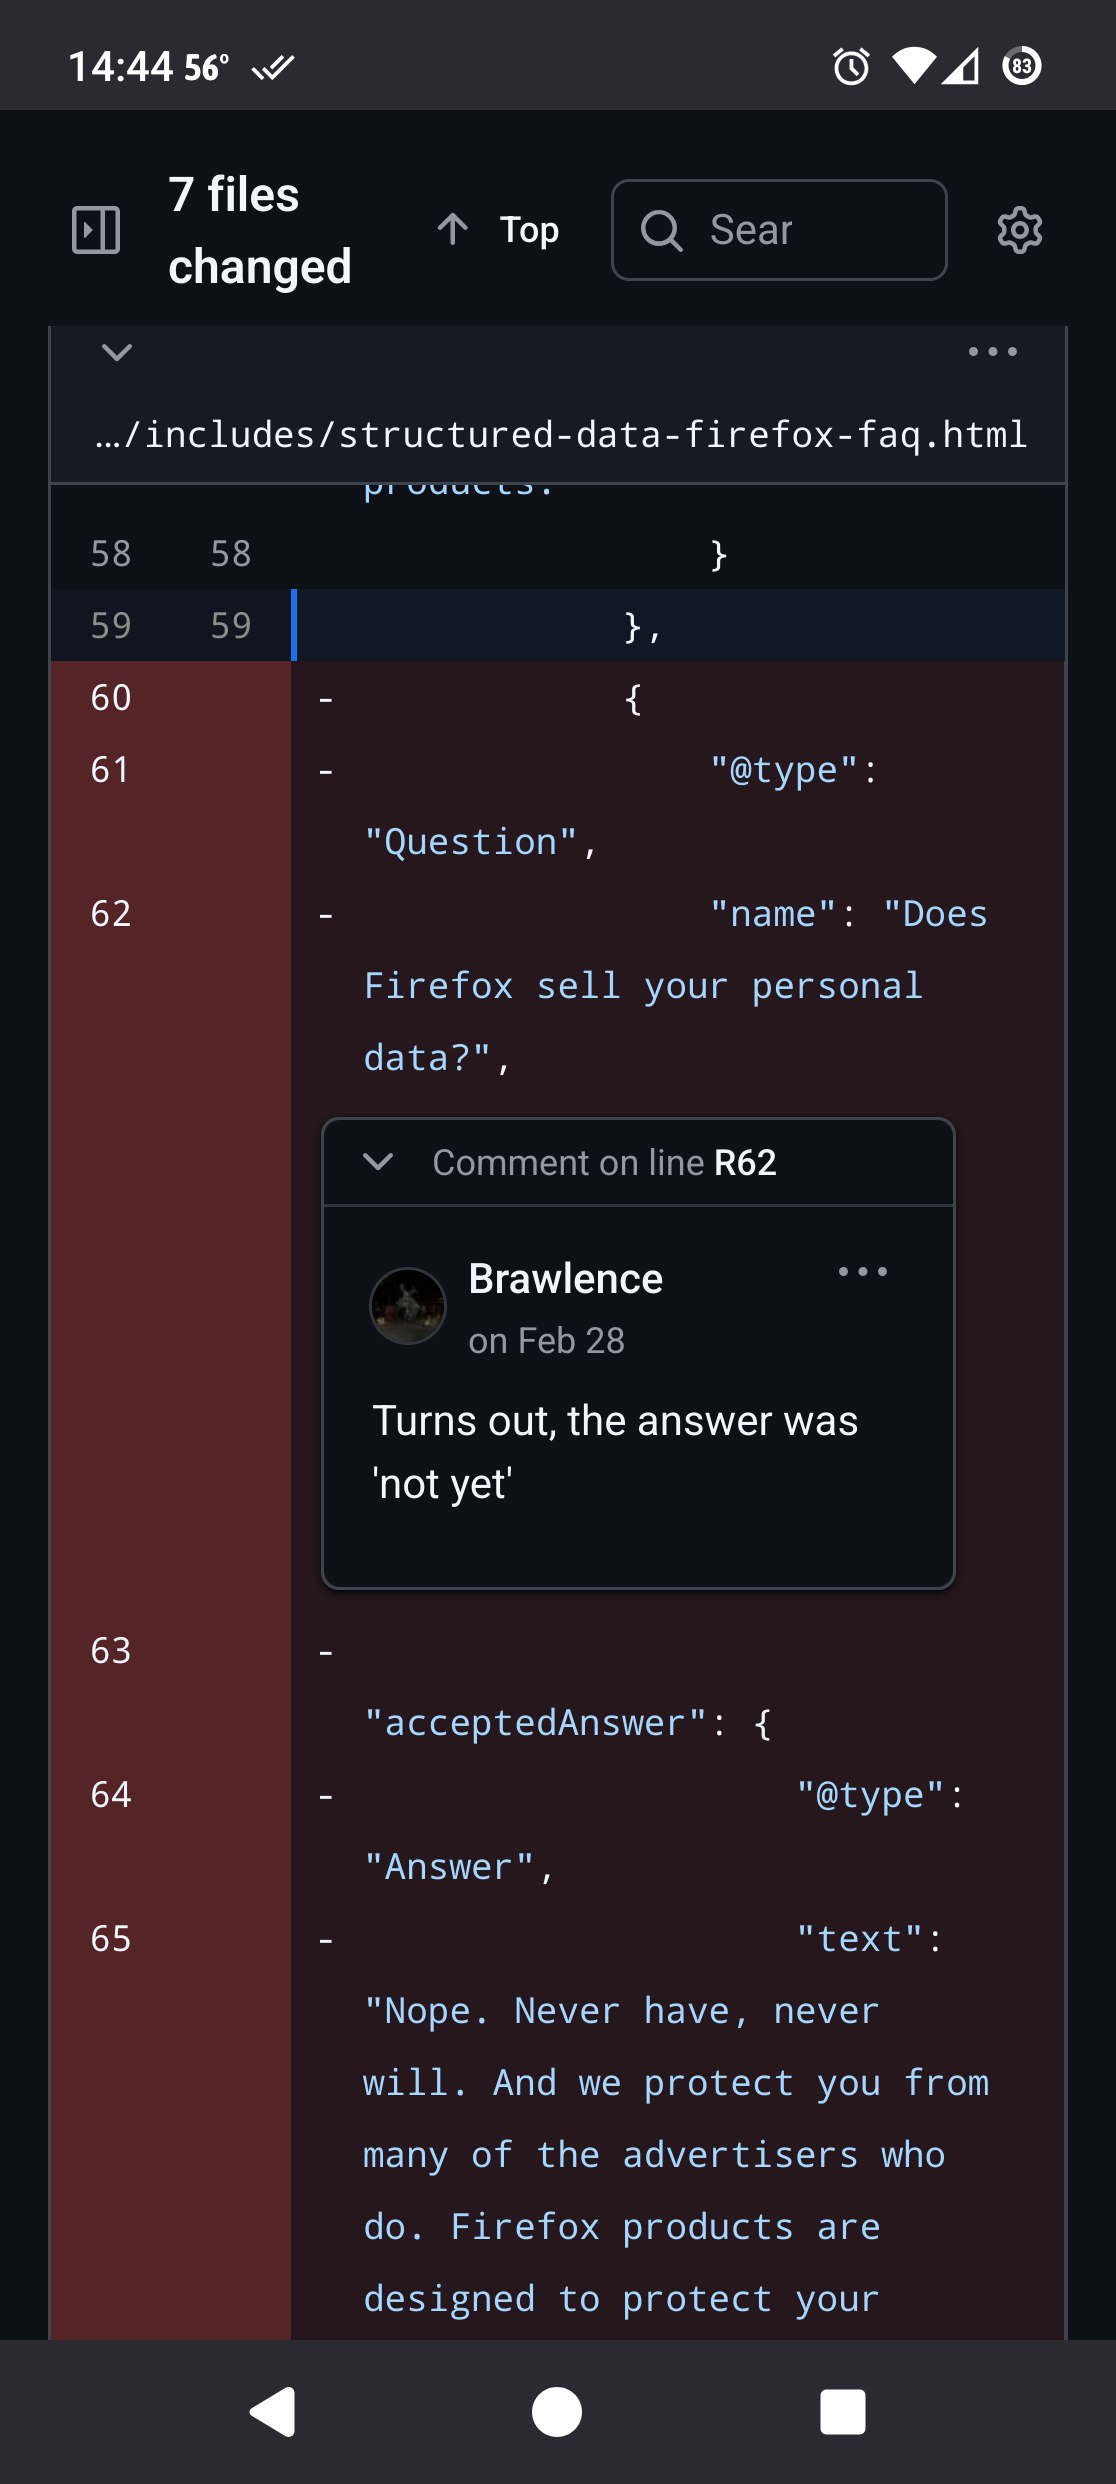Open the diff settings gear

point(1019,230)
